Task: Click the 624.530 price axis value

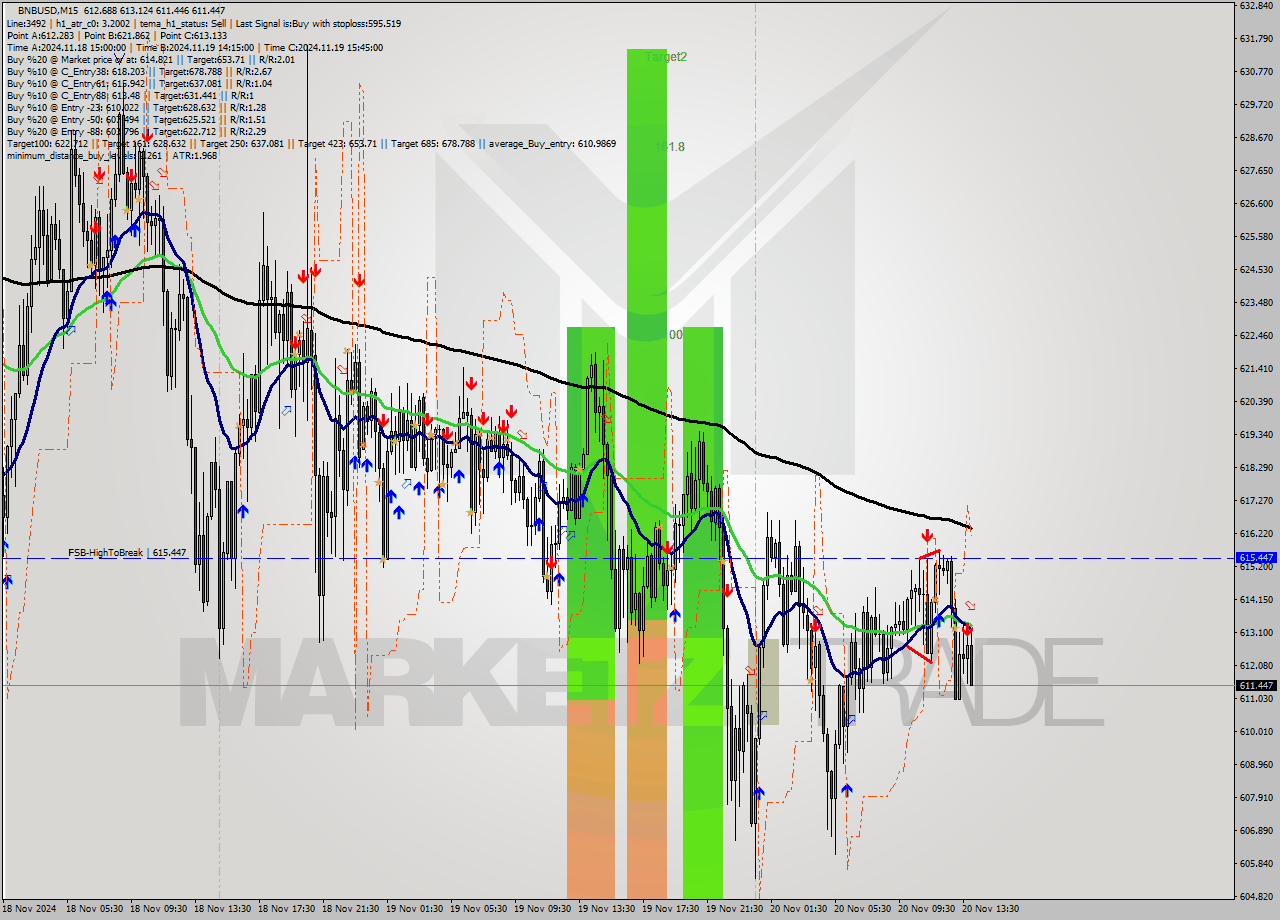Action: (x=1255, y=269)
